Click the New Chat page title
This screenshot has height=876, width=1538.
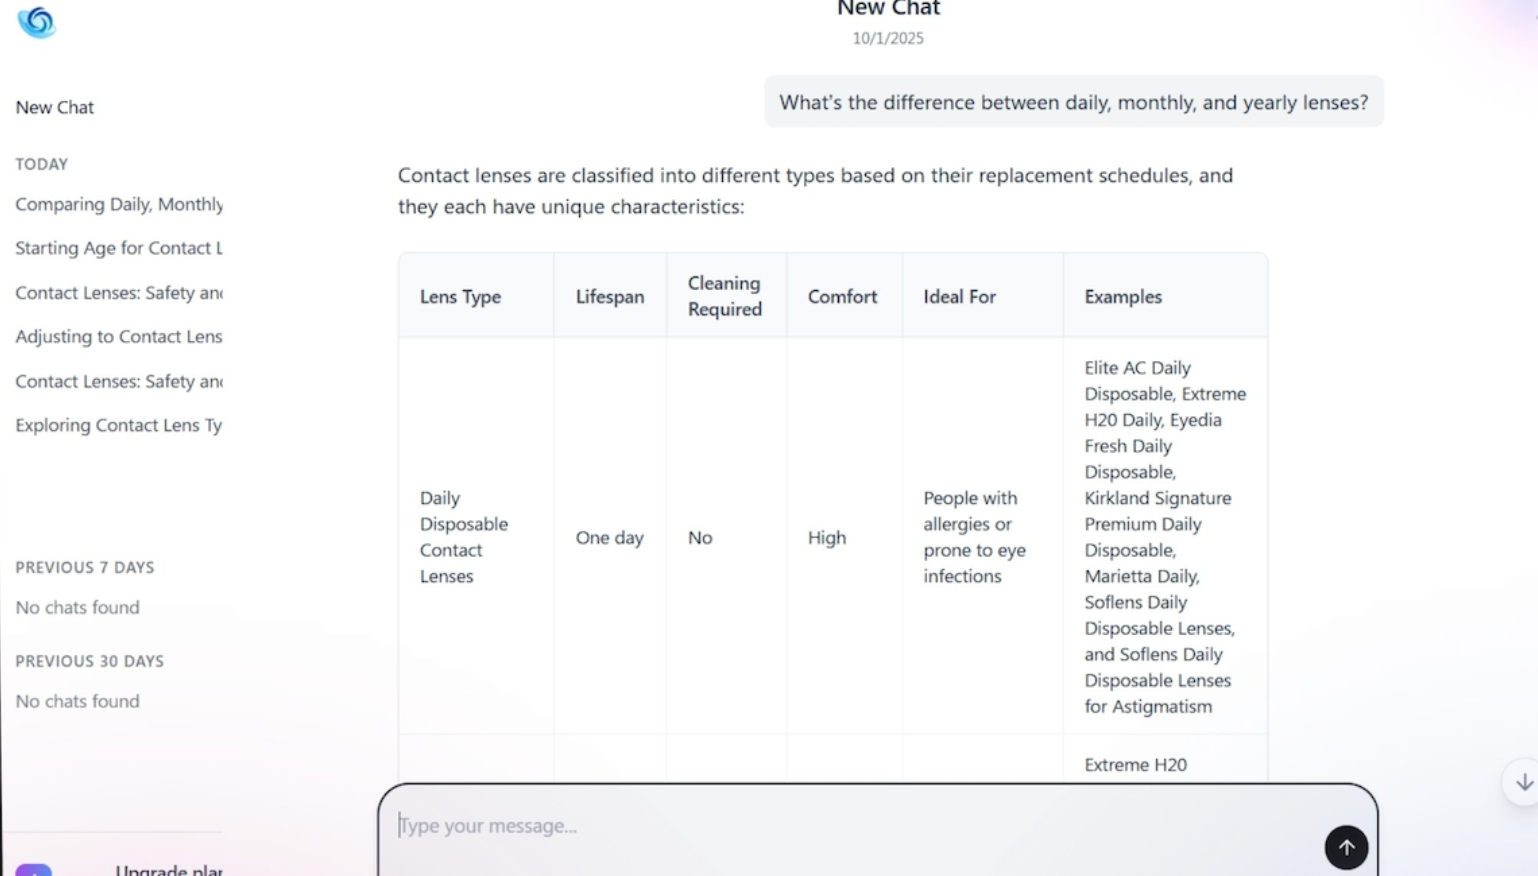pyautogui.click(x=888, y=8)
